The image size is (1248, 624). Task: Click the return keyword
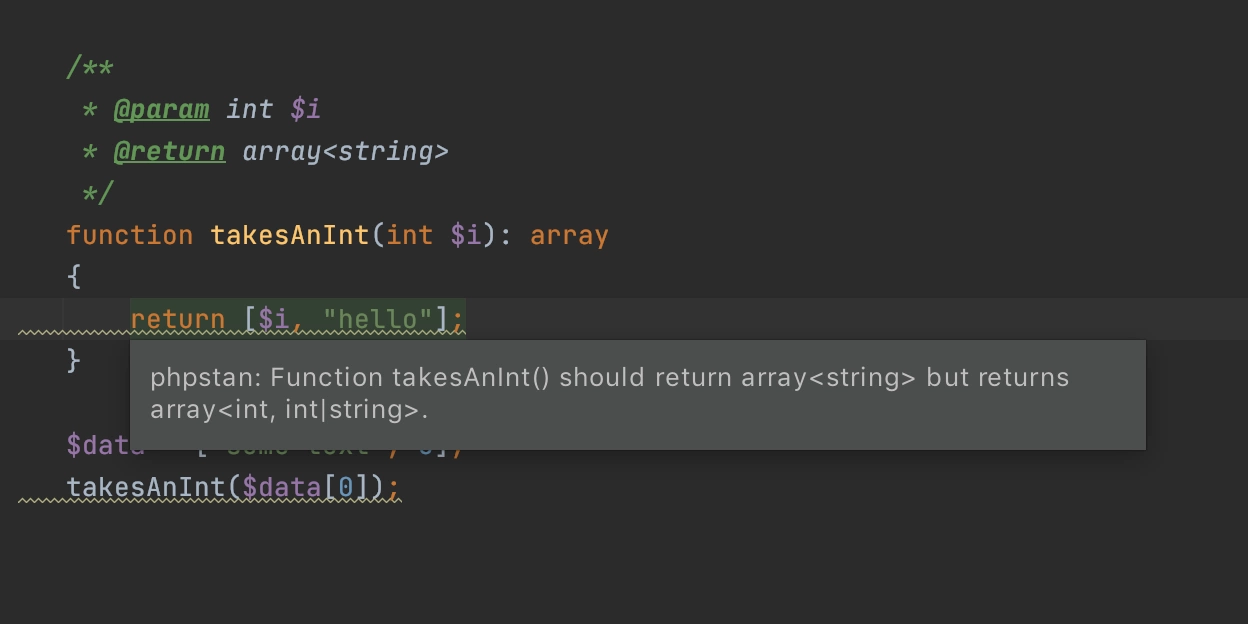tap(177, 320)
